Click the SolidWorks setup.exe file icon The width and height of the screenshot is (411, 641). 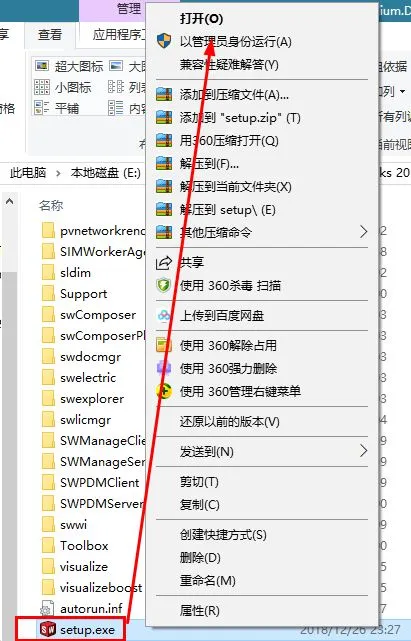[48, 629]
